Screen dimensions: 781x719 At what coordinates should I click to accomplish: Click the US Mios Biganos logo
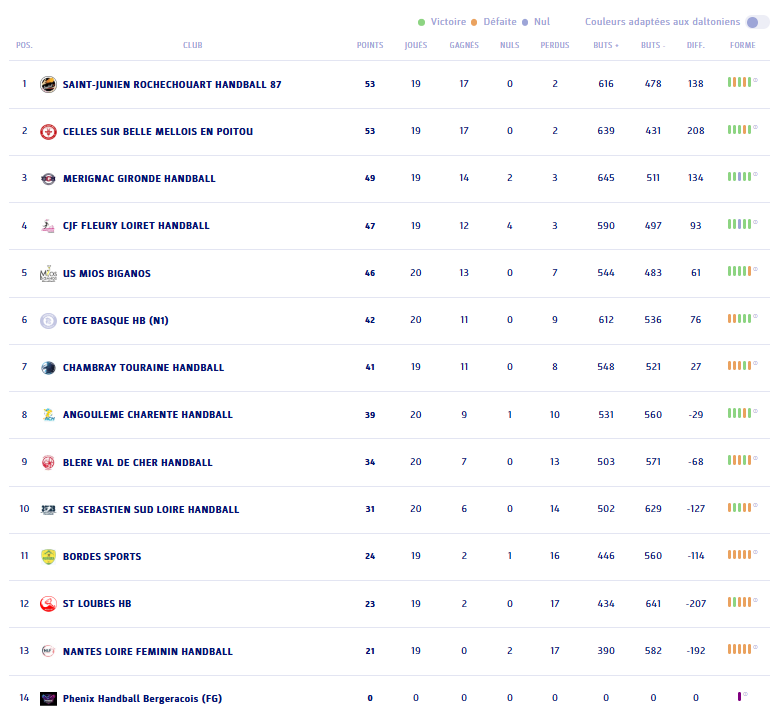[48, 273]
